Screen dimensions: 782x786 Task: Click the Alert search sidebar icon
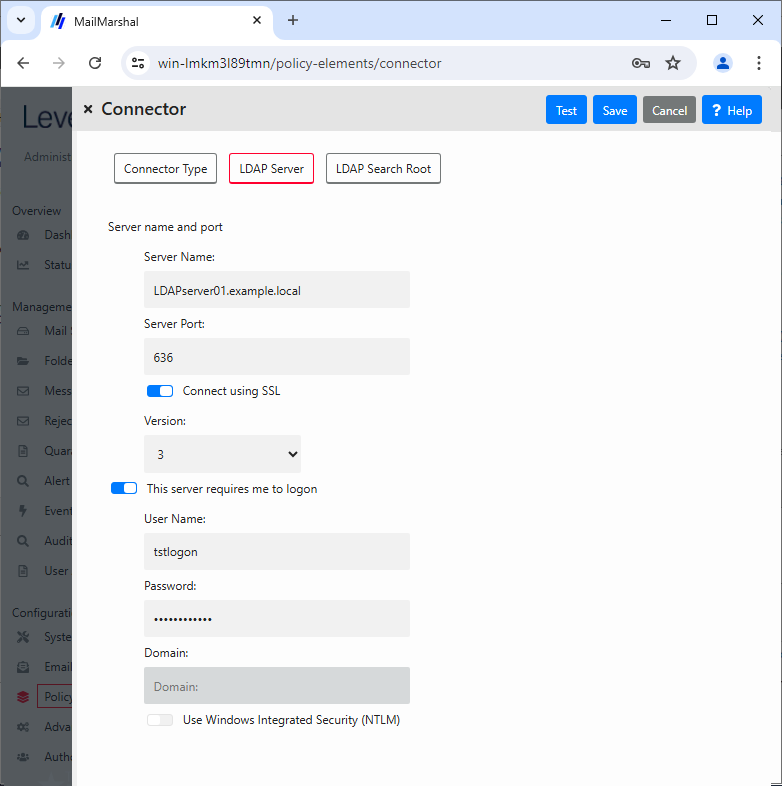click(x=23, y=481)
